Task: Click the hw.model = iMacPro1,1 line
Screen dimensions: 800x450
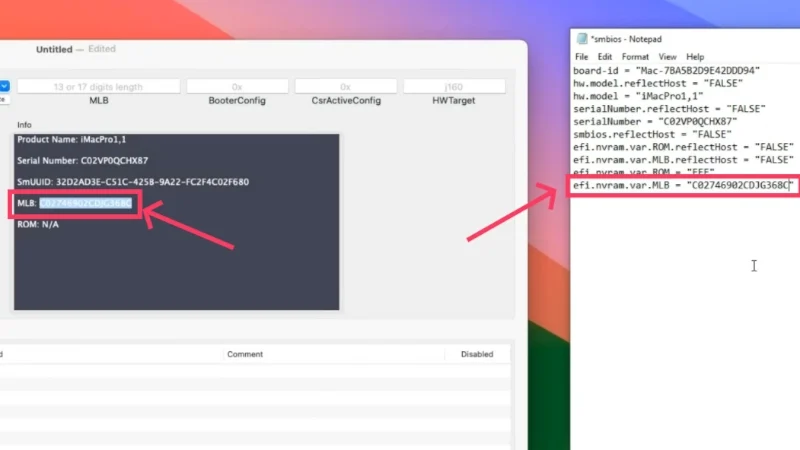Action: (x=638, y=96)
